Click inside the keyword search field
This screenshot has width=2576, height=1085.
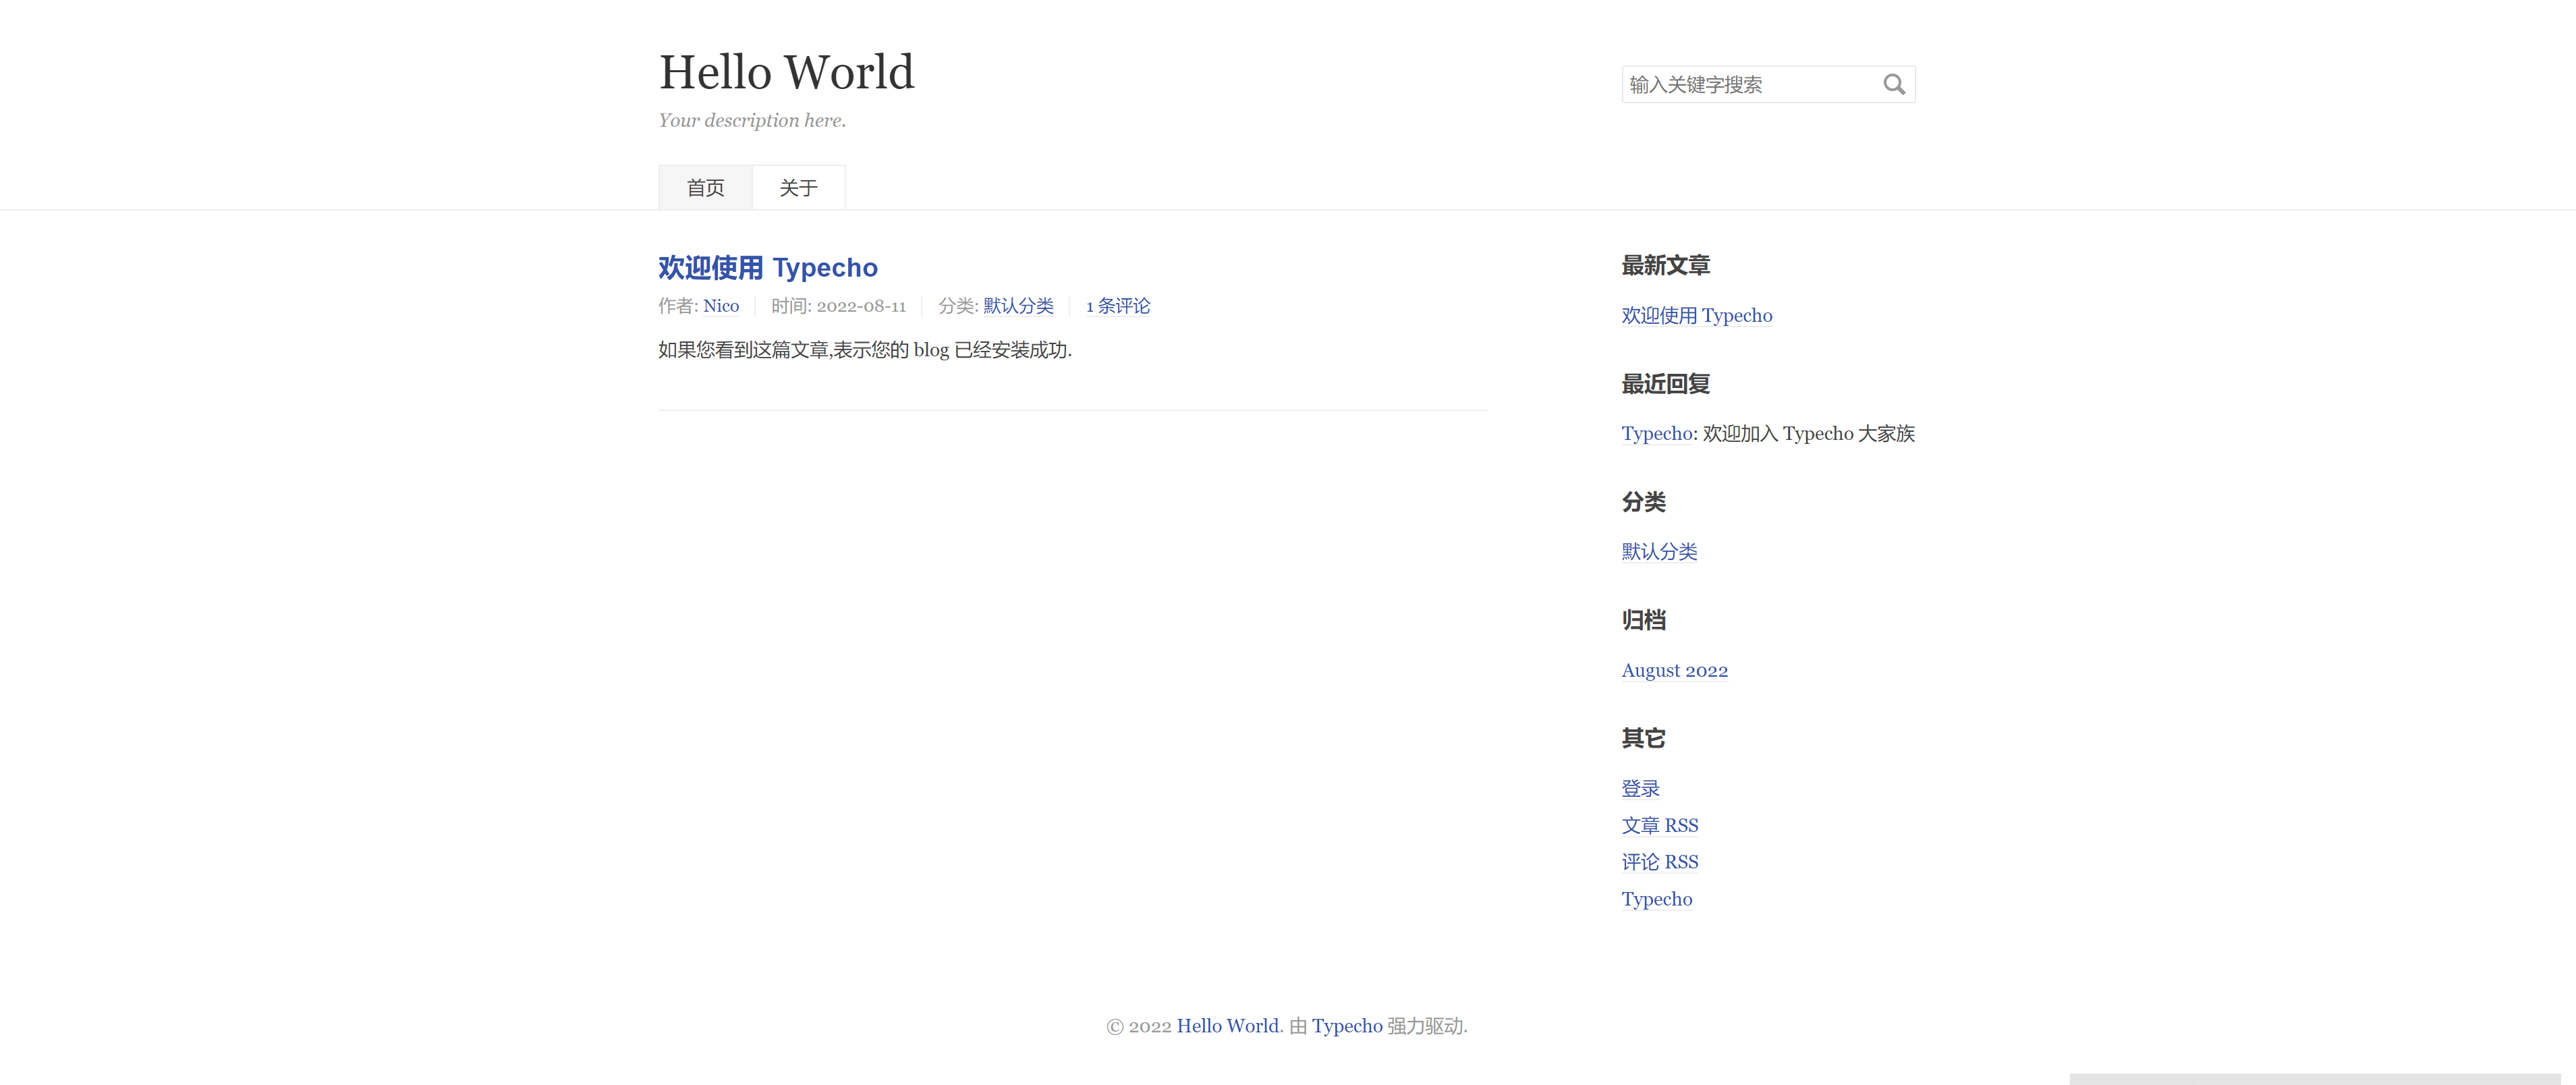tap(1750, 84)
